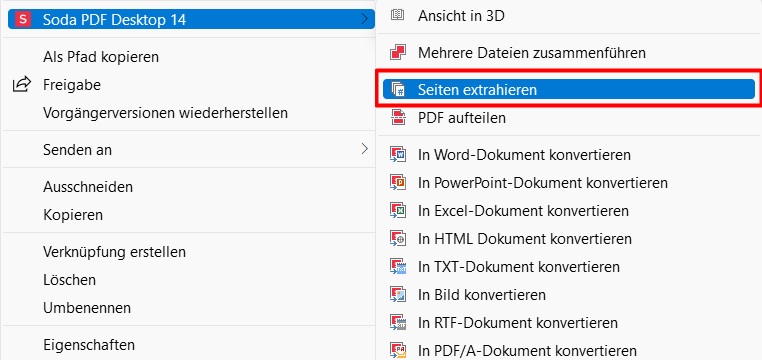Click the Word-Dokument convert icon

click(398, 155)
